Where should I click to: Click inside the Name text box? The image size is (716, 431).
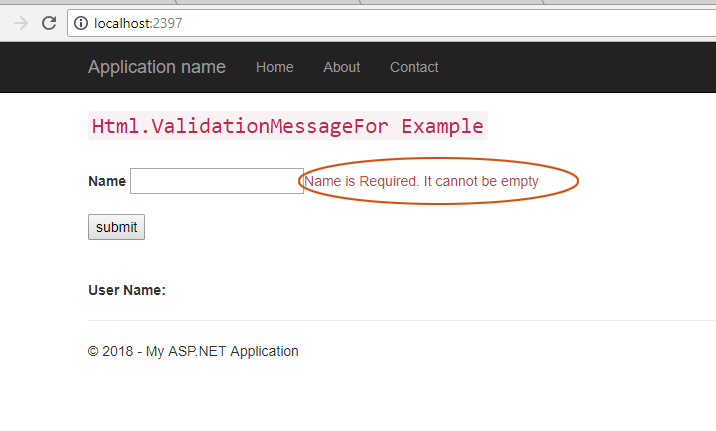[x=216, y=181]
